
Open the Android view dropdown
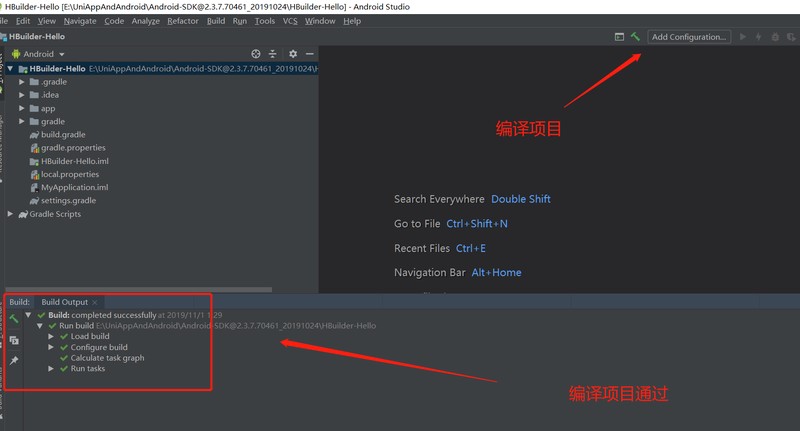[62, 54]
